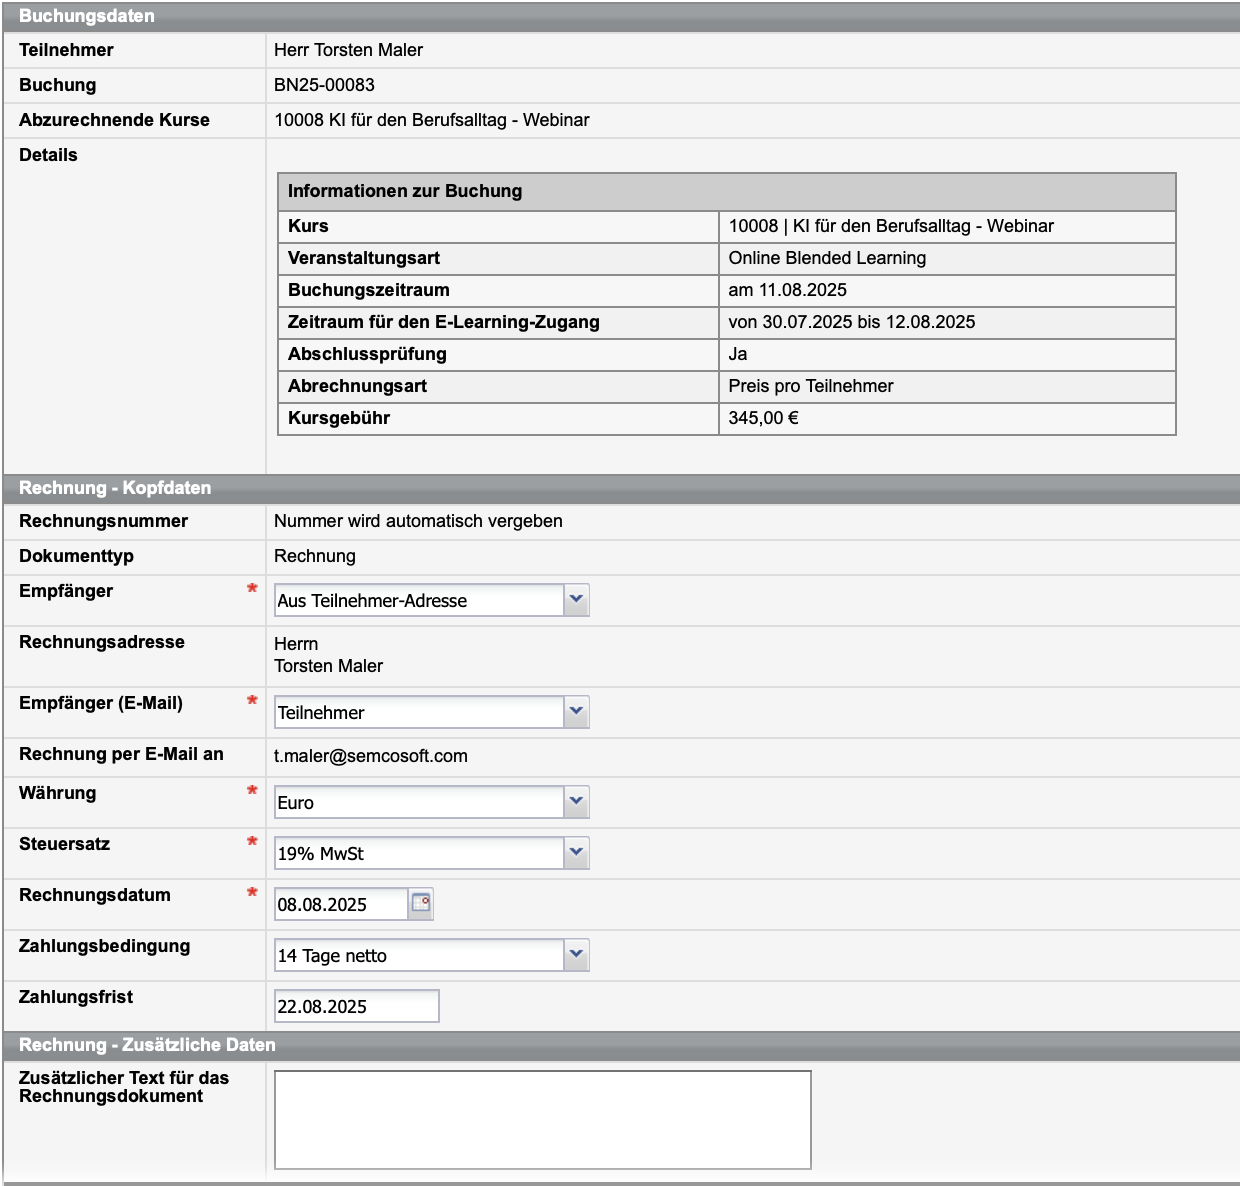Click the email address t.maler@semcosoft.com
The height and width of the screenshot is (1186, 1240).
[371, 756]
